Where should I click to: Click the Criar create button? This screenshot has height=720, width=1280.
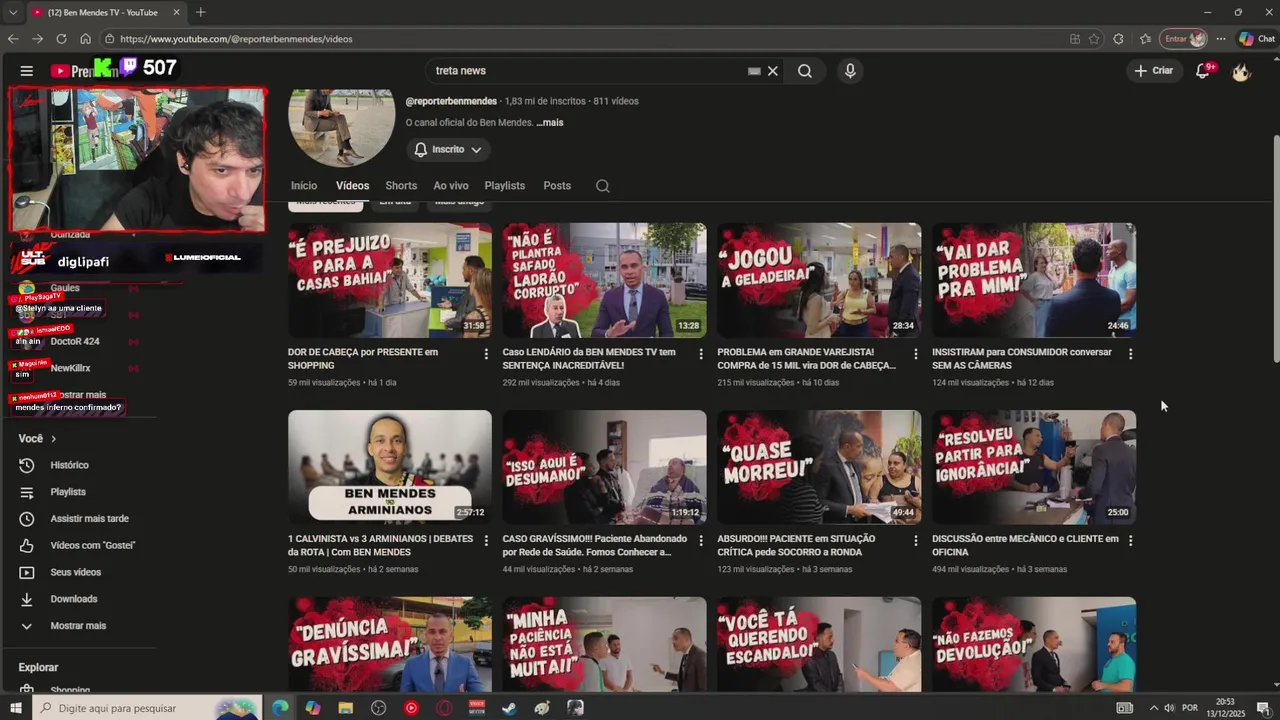1153,71
